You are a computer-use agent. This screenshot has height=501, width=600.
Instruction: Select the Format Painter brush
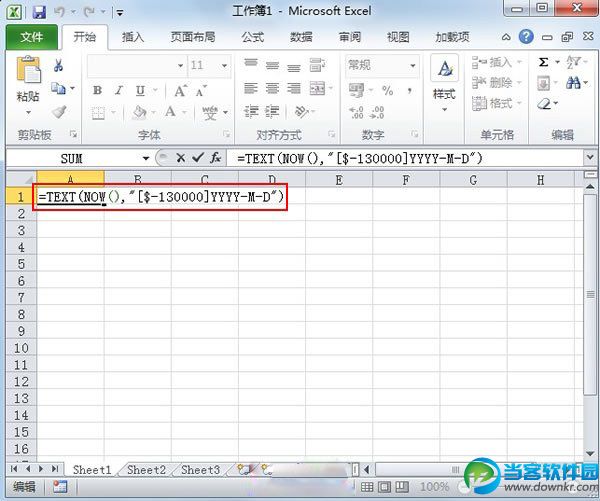[59, 112]
